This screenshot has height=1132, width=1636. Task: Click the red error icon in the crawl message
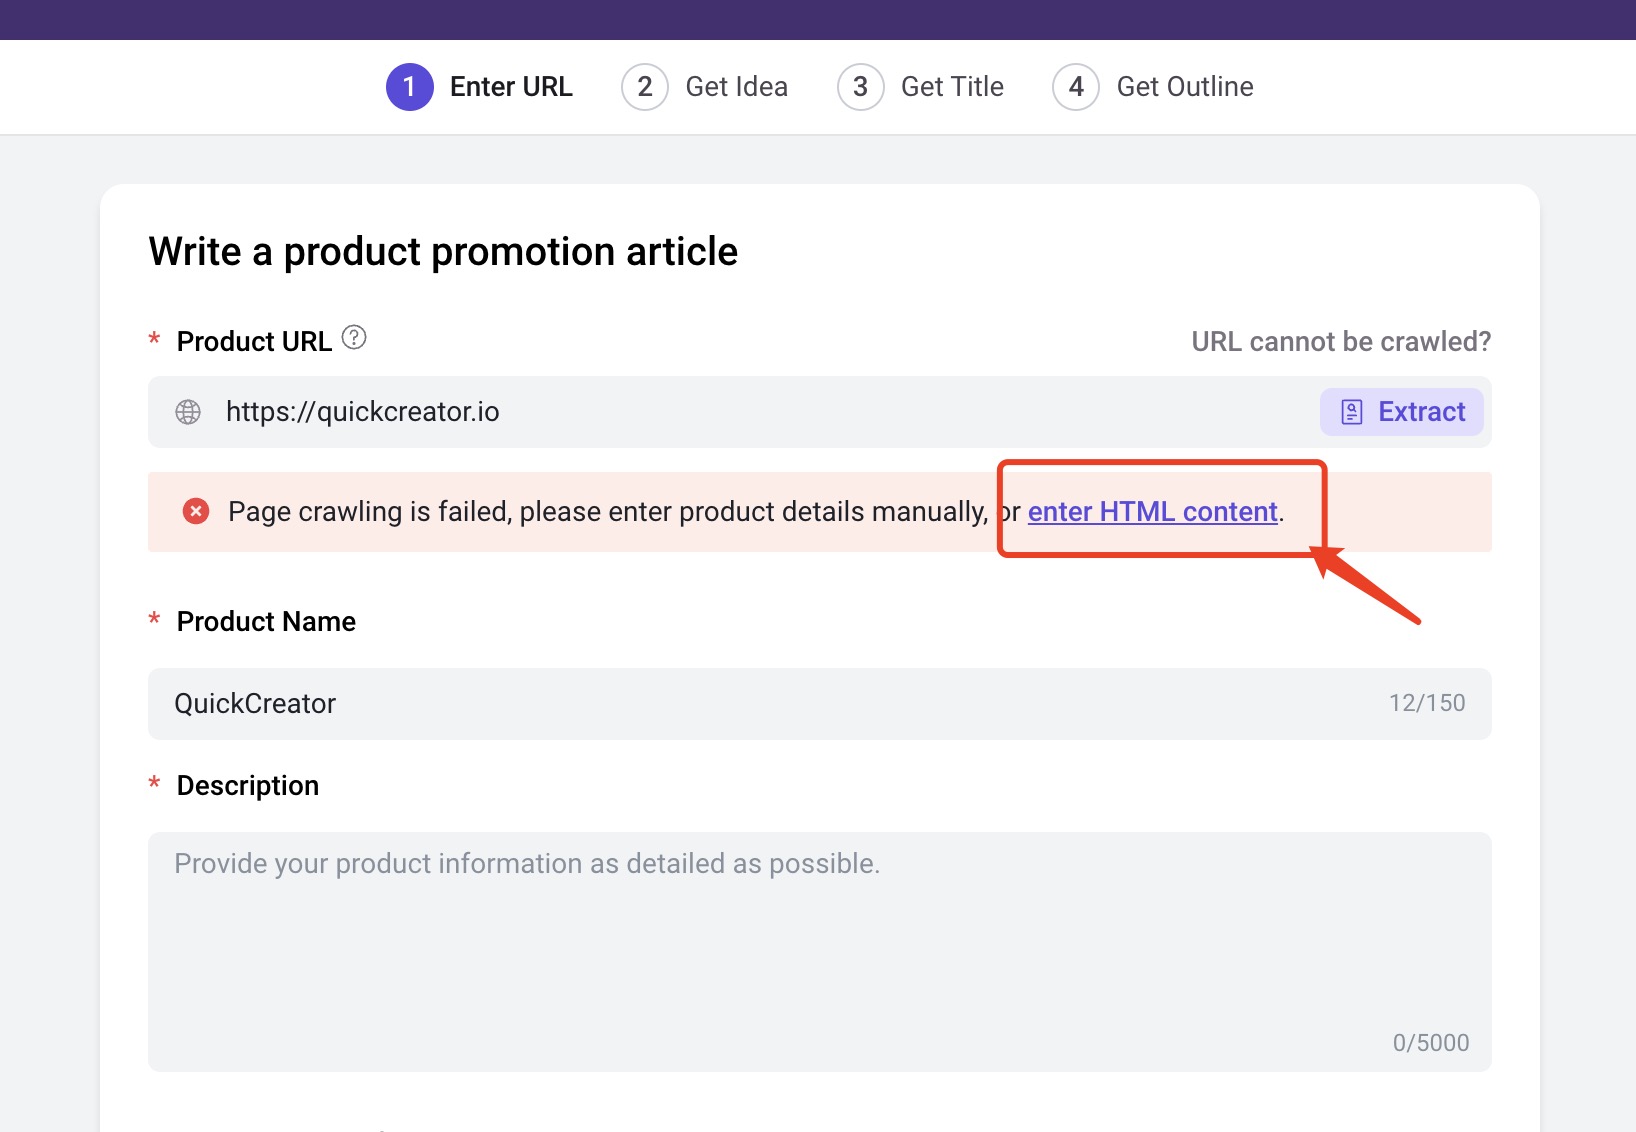click(196, 511)
